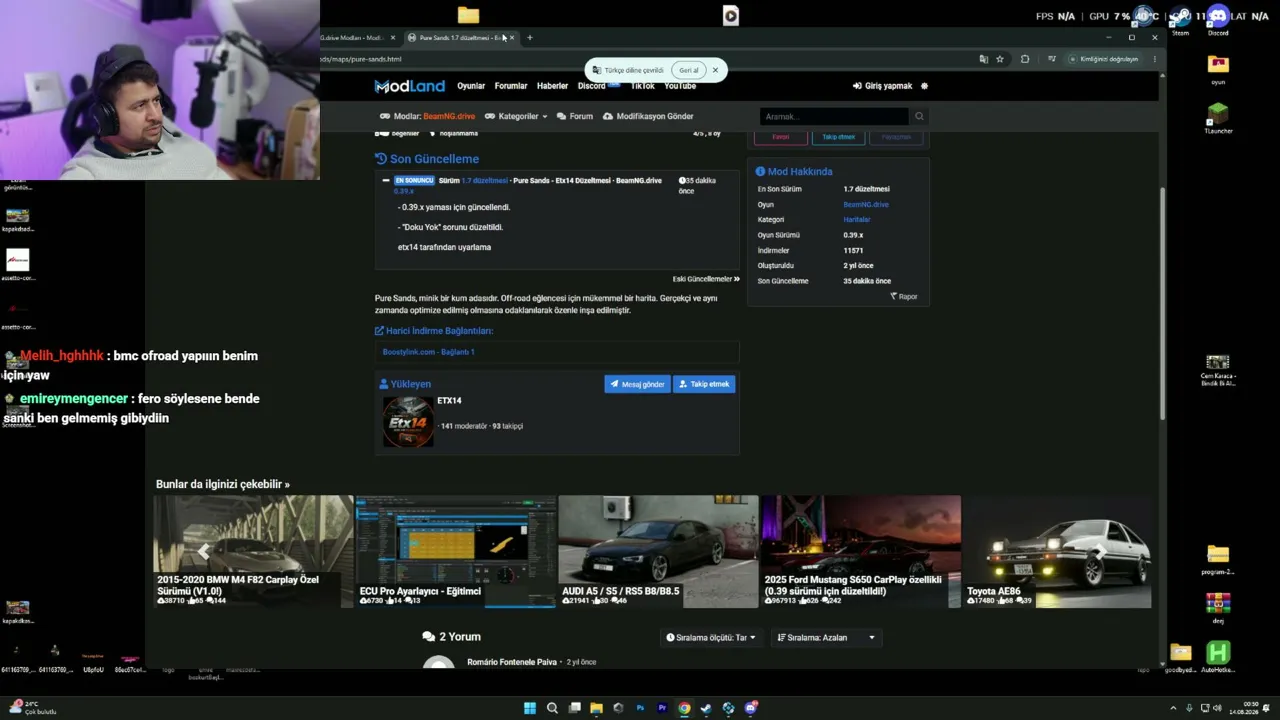
Task: Go to Haberler in the navbar
Action: pos(552,86)
